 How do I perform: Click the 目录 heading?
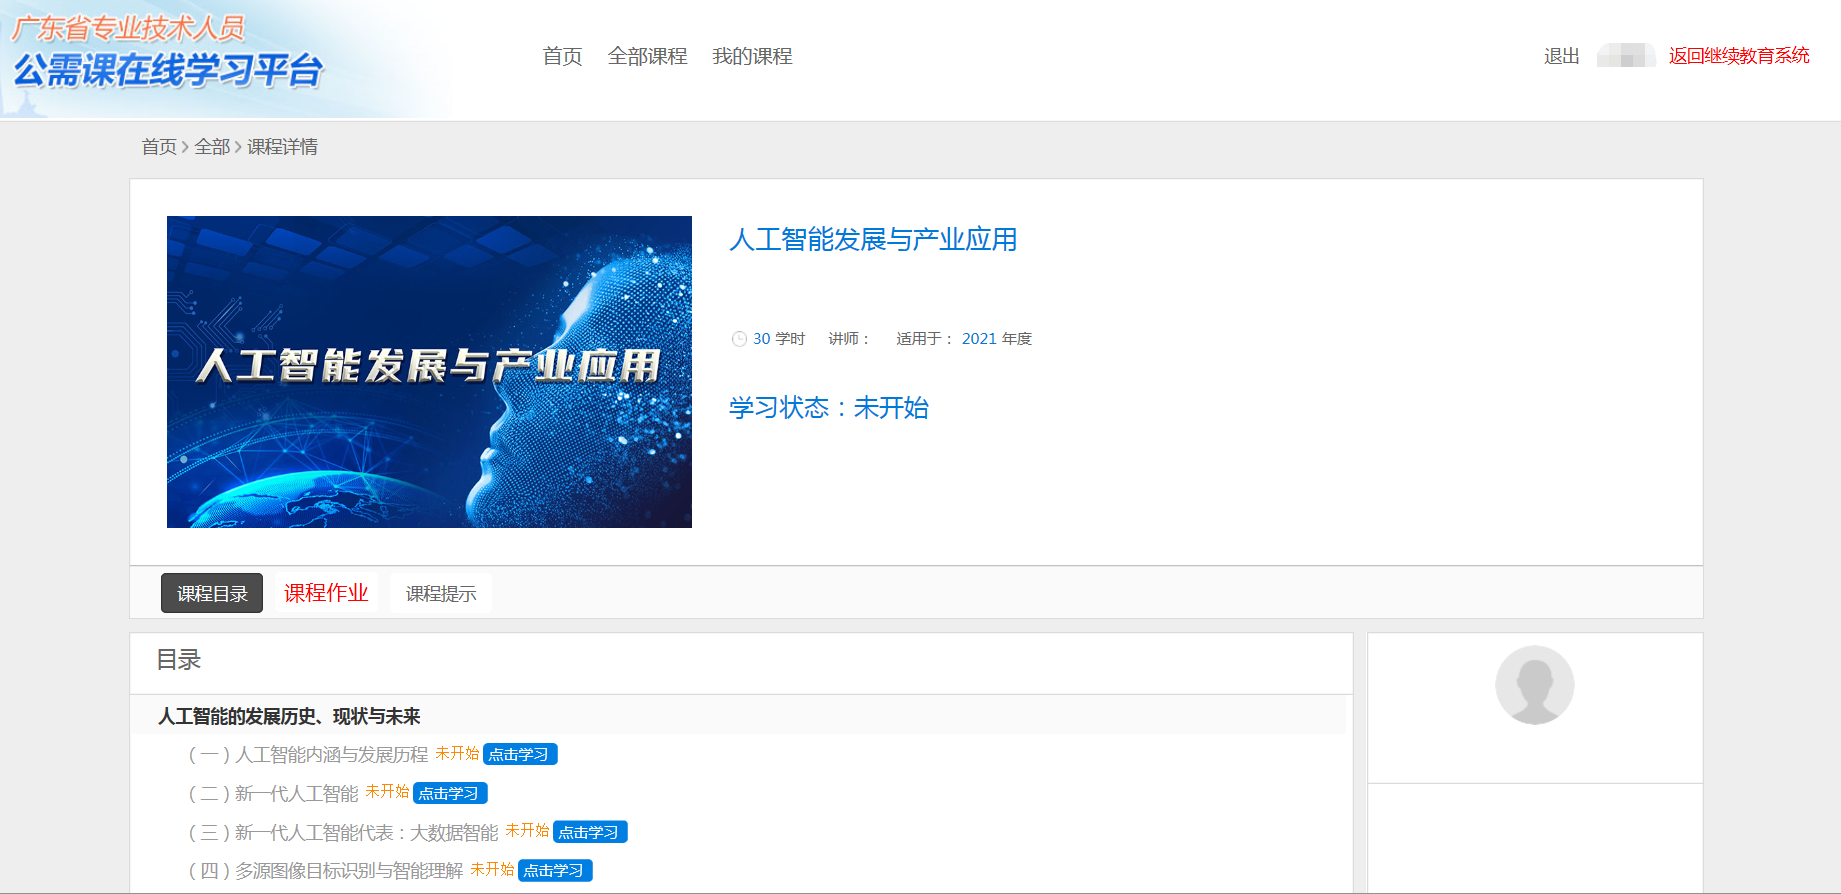(179, 660)
